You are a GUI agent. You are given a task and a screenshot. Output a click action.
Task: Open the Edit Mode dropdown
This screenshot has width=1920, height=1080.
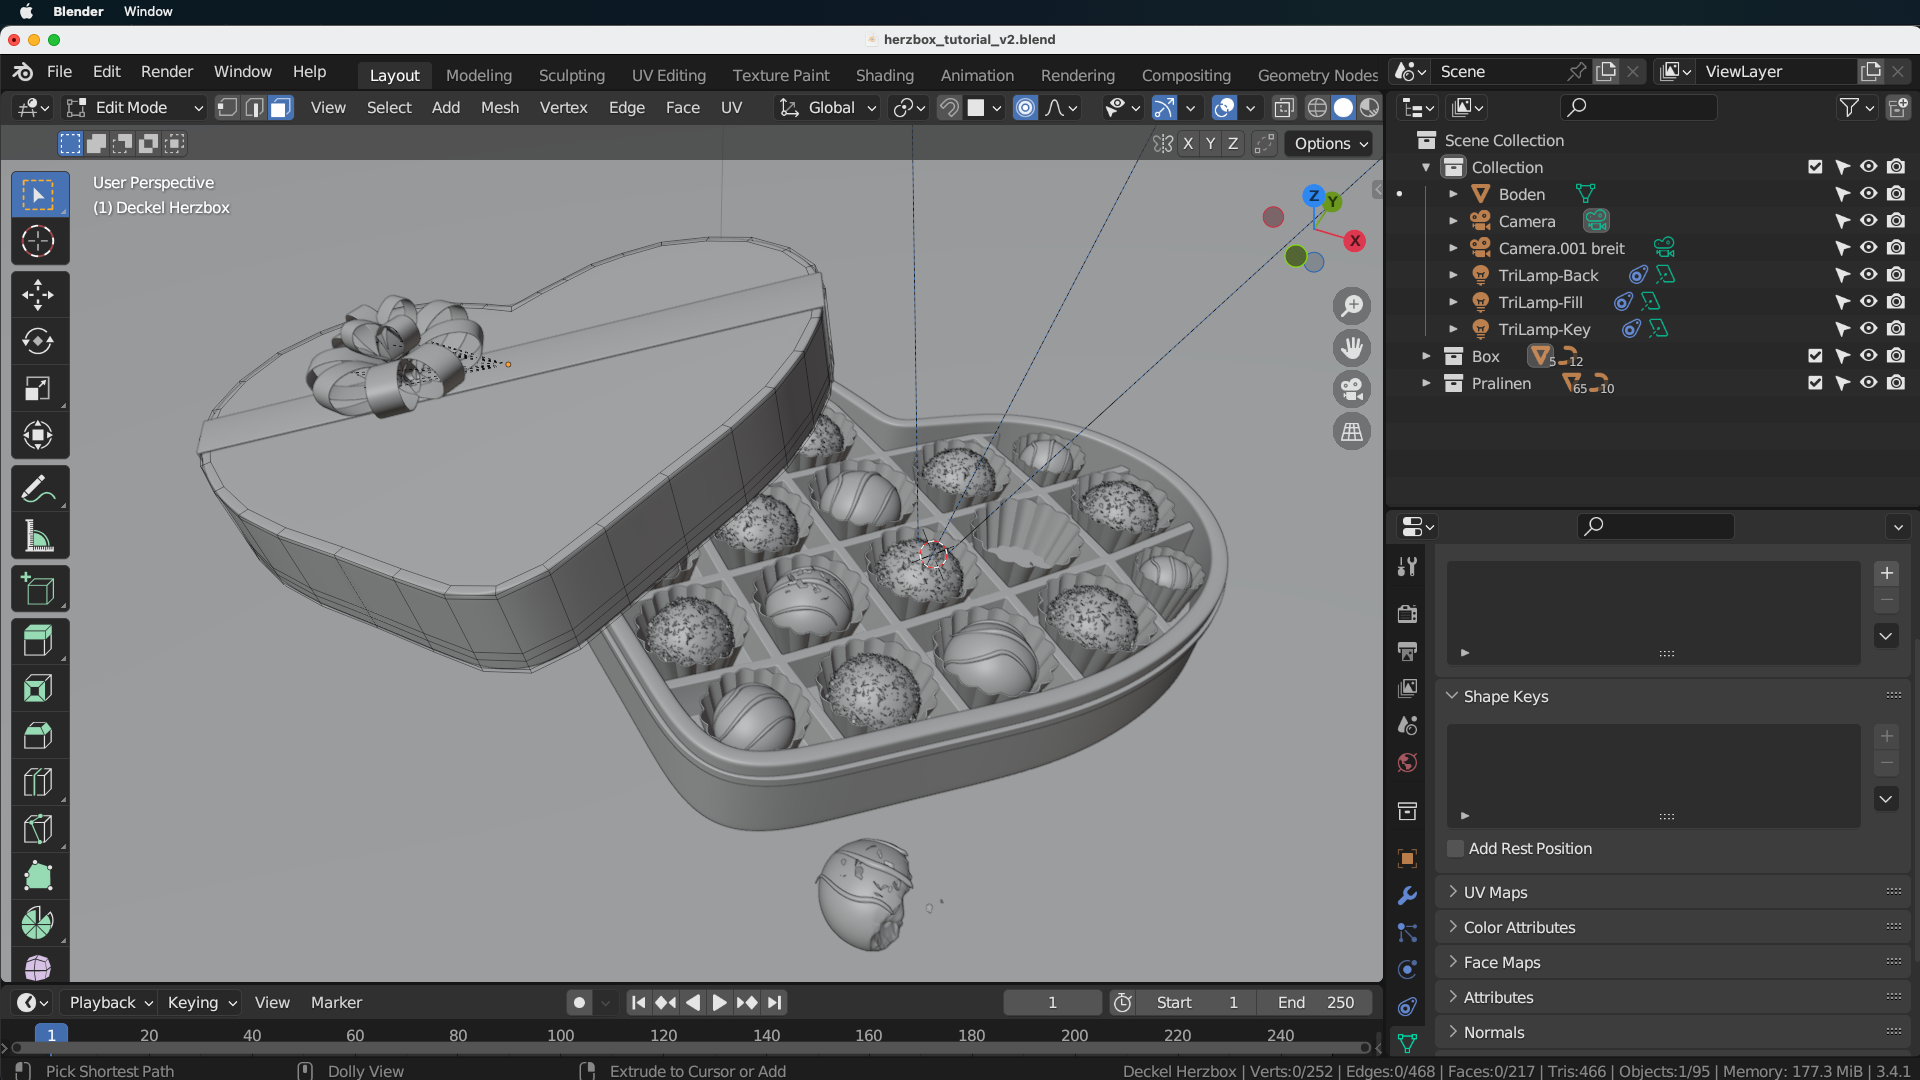pos(134,108)
